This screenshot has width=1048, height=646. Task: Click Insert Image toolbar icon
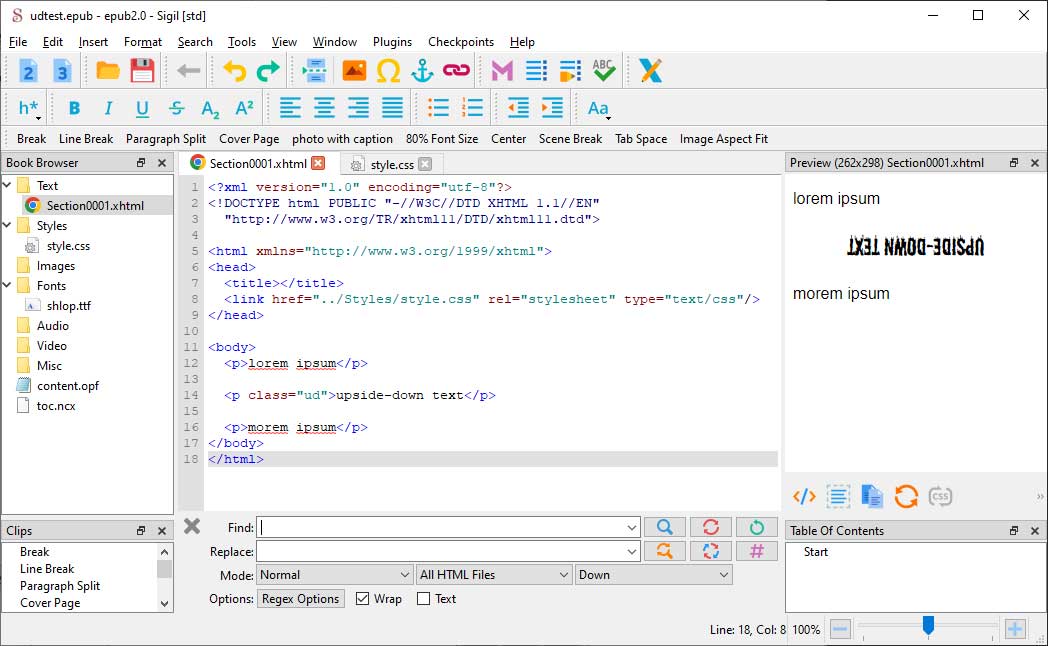(354, 70)
